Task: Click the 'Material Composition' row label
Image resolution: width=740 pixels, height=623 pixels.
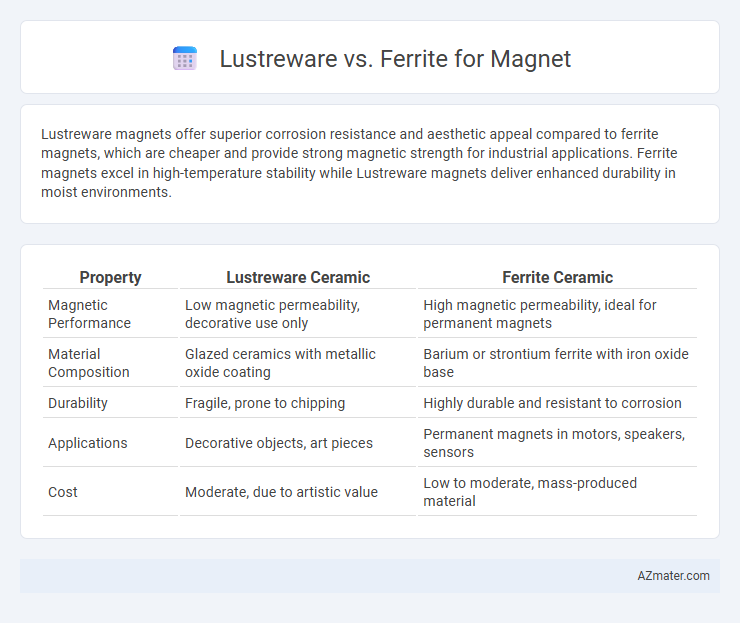Action: tap(89, 363)
